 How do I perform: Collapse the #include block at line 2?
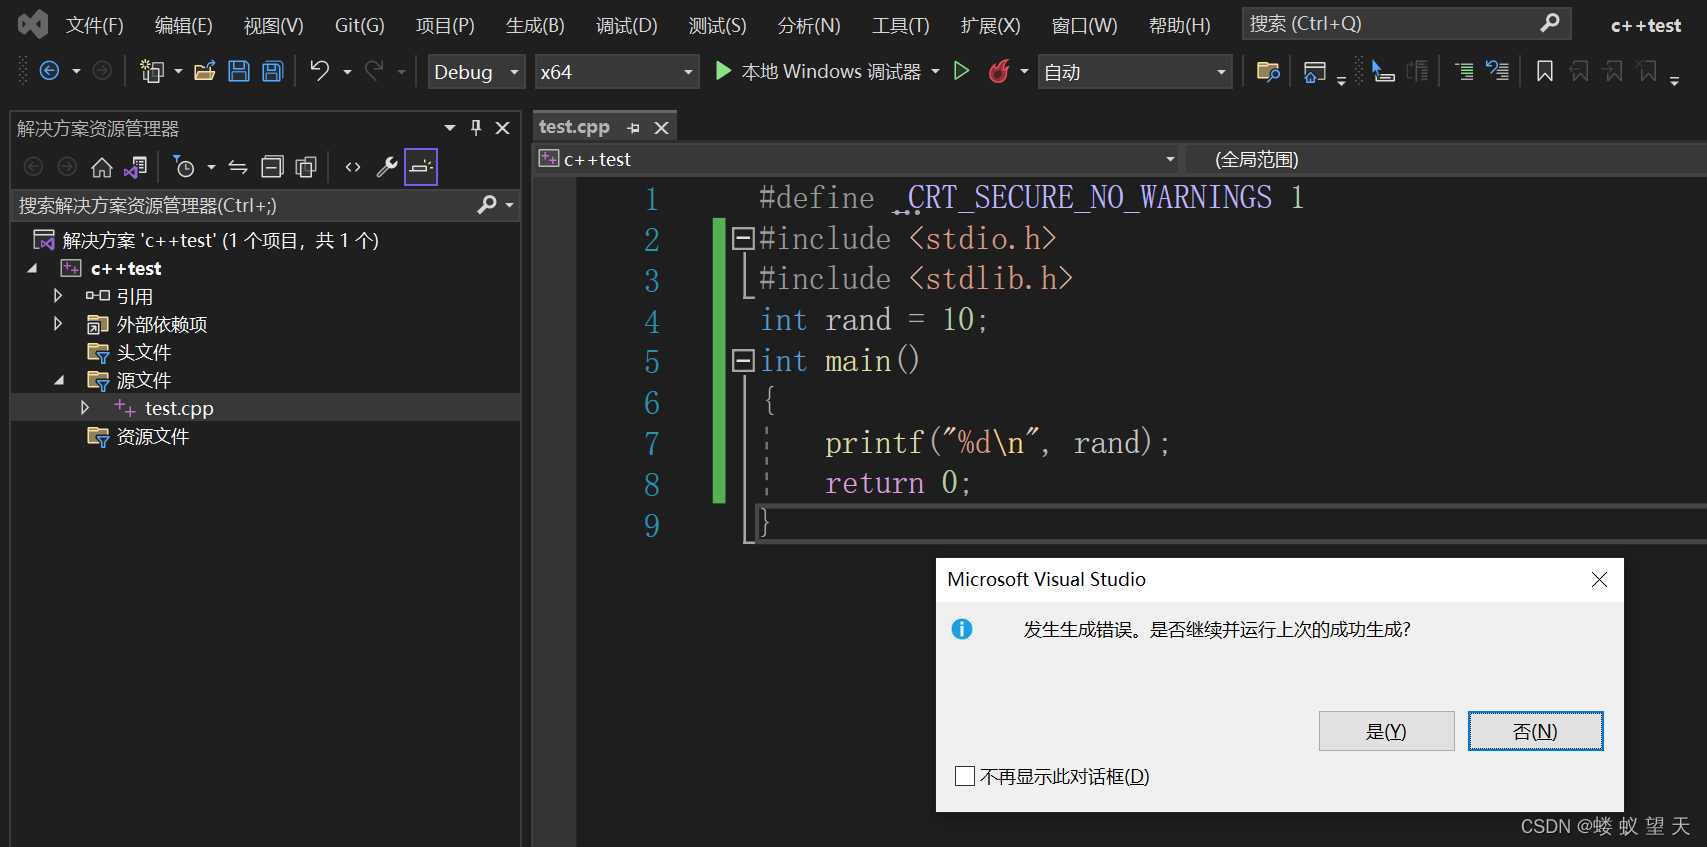743,239
